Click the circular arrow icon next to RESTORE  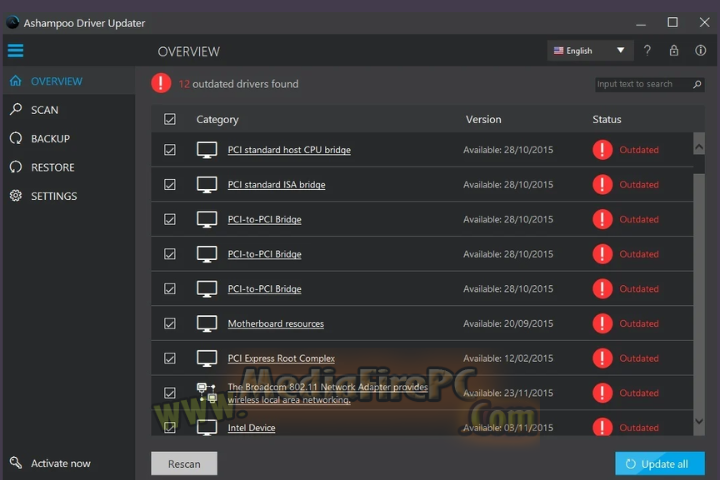pyautogui.click(x=16, y=167)
